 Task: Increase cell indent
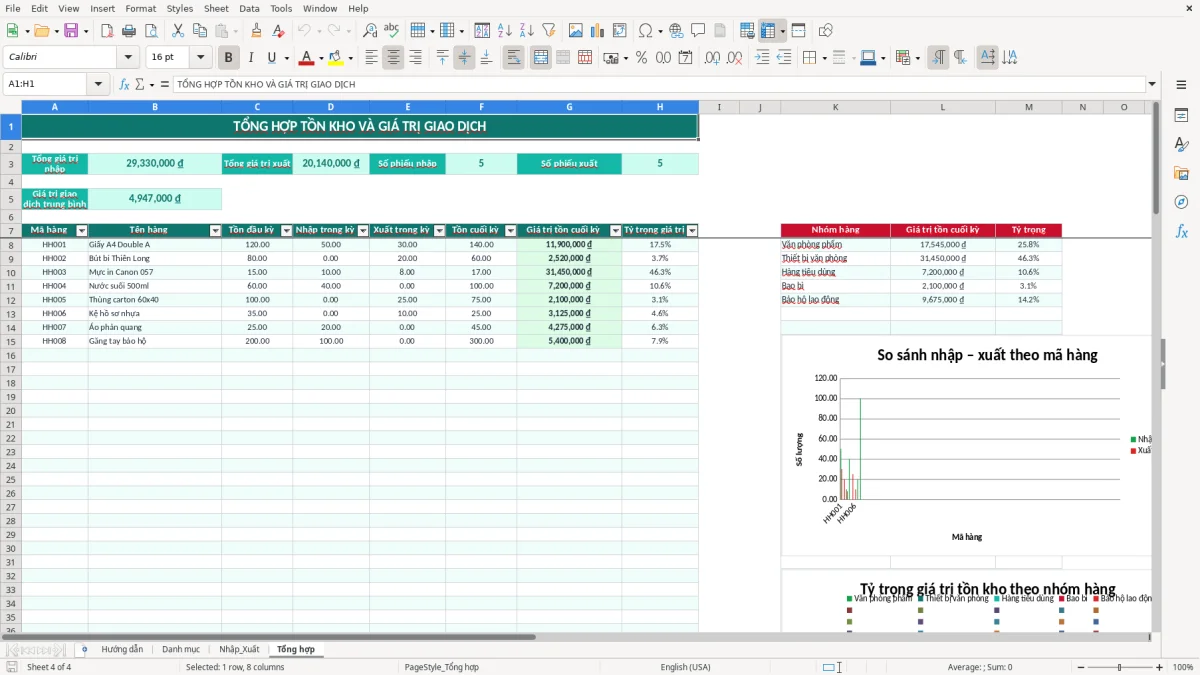pos(762,58)
